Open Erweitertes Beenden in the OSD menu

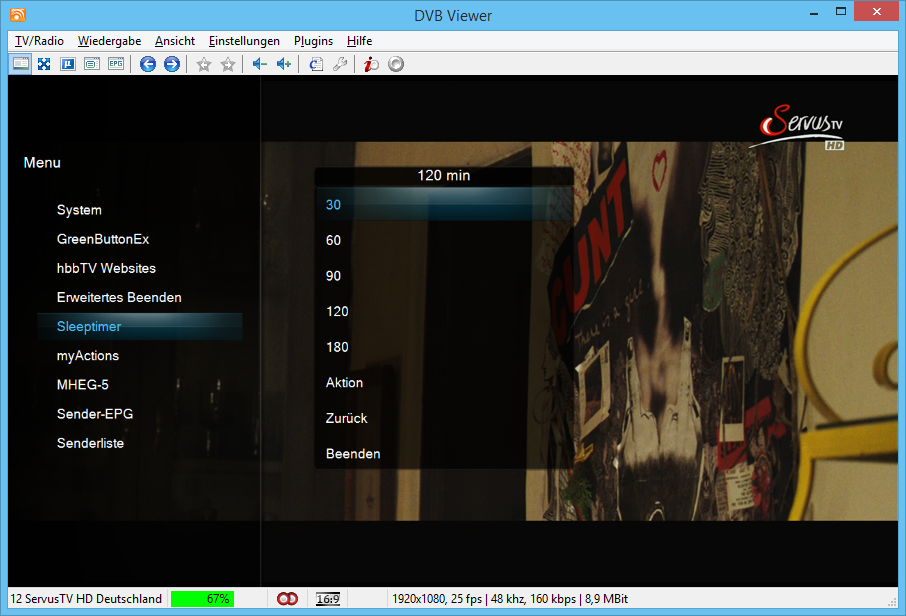(x=119, y=298)
